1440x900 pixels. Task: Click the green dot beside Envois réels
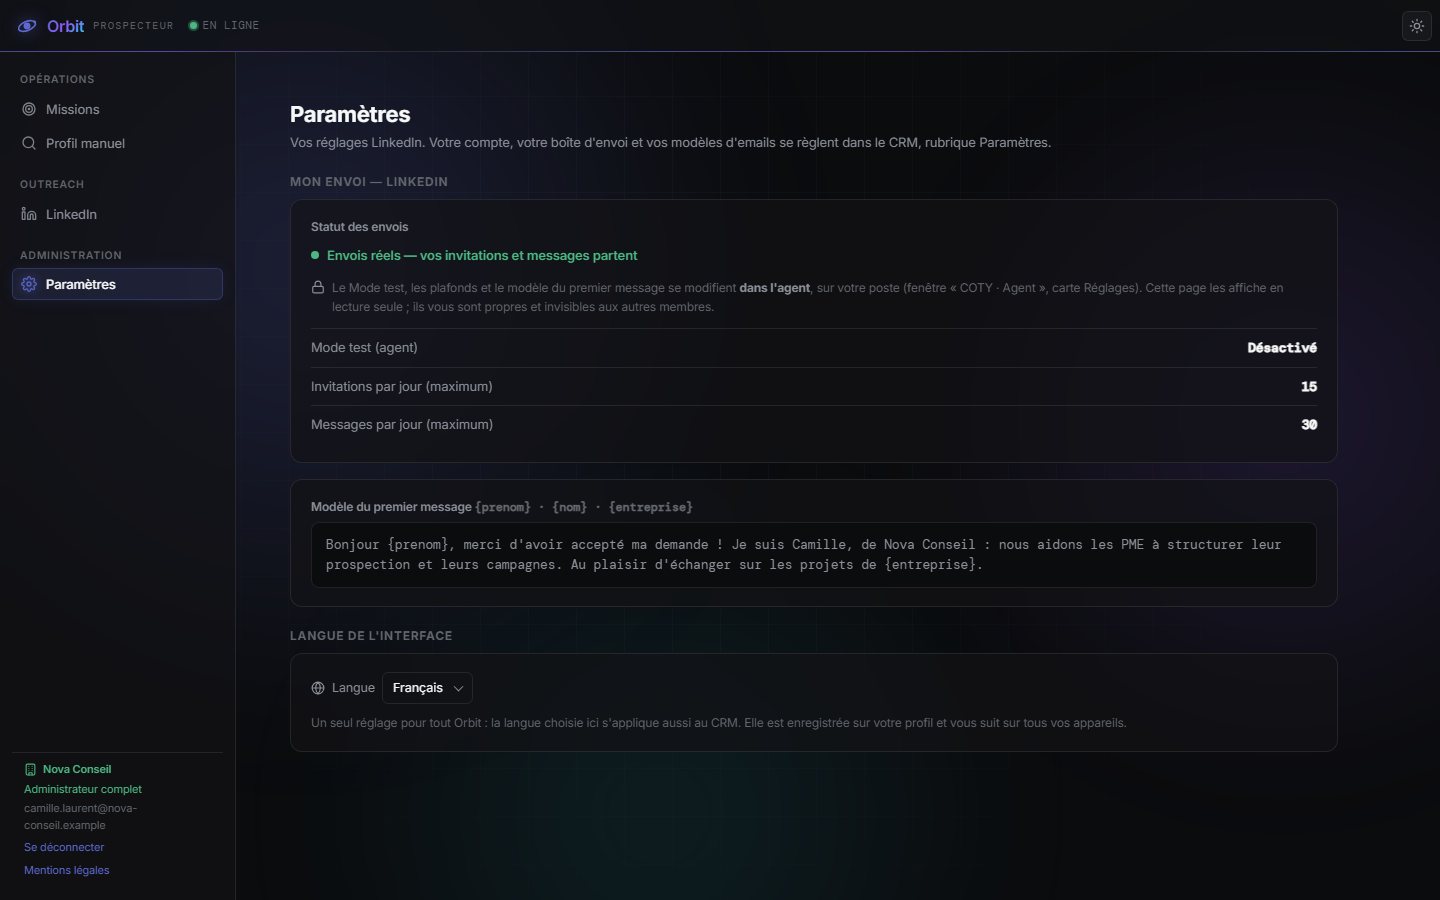(315, 255)
